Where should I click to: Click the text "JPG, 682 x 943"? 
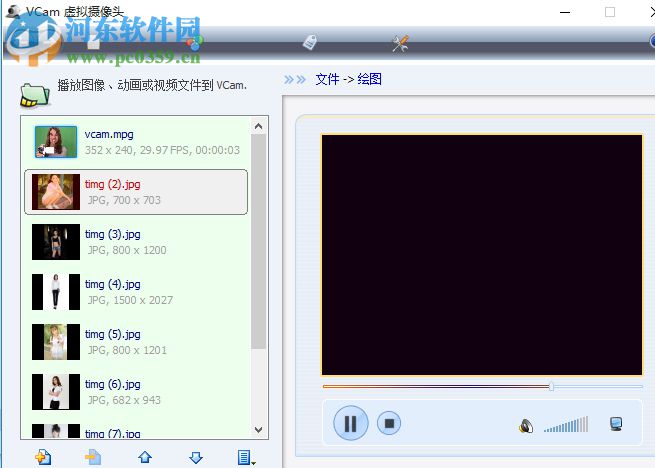124,400
